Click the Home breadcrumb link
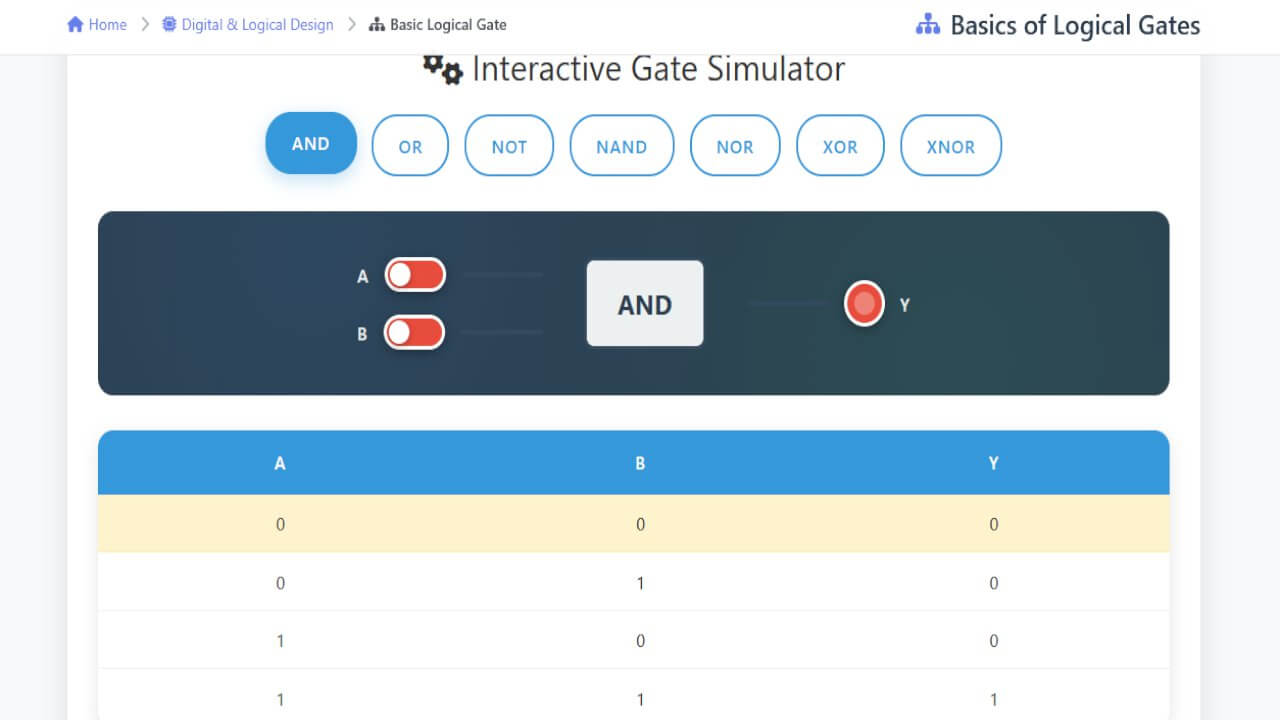Image resolution: width=1280 pixels, height=720 pixels. 106,23
